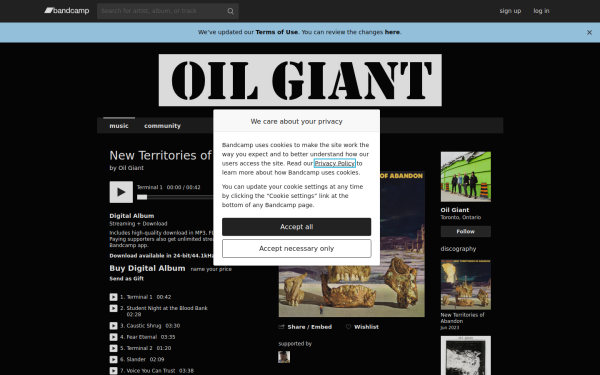The height and width of the screenshot is (375, 600).
Task: Play track 4 Fear Eternal
Action: 113,337
